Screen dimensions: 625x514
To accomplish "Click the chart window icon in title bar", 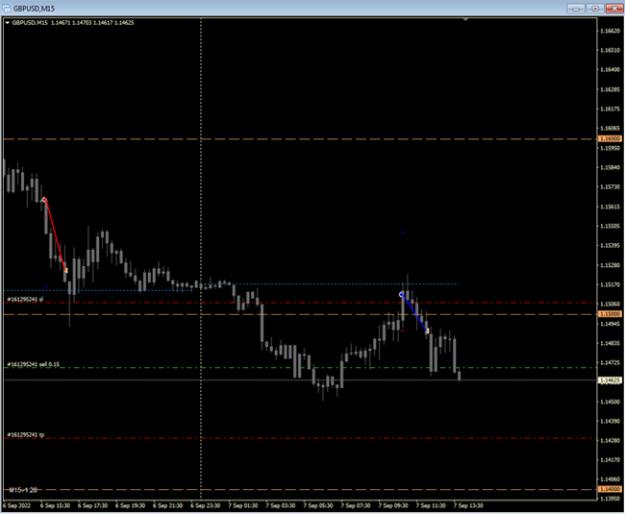I will point(6,8).
